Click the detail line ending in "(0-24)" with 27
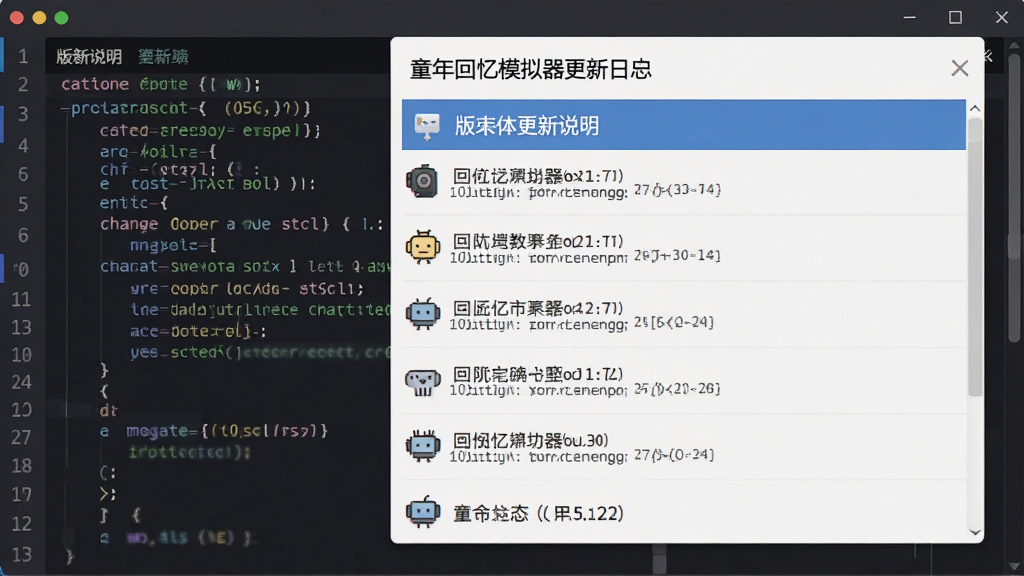The image size is (1024, 576). point(582,455)
